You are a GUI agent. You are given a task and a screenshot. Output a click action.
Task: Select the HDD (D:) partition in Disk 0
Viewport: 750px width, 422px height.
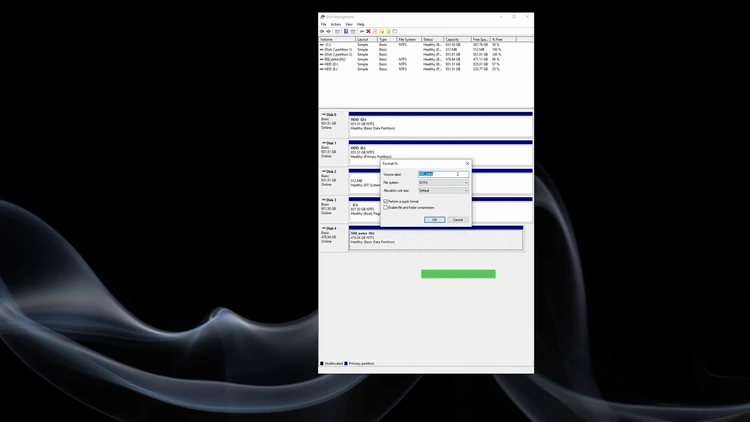tap(441, 124)
